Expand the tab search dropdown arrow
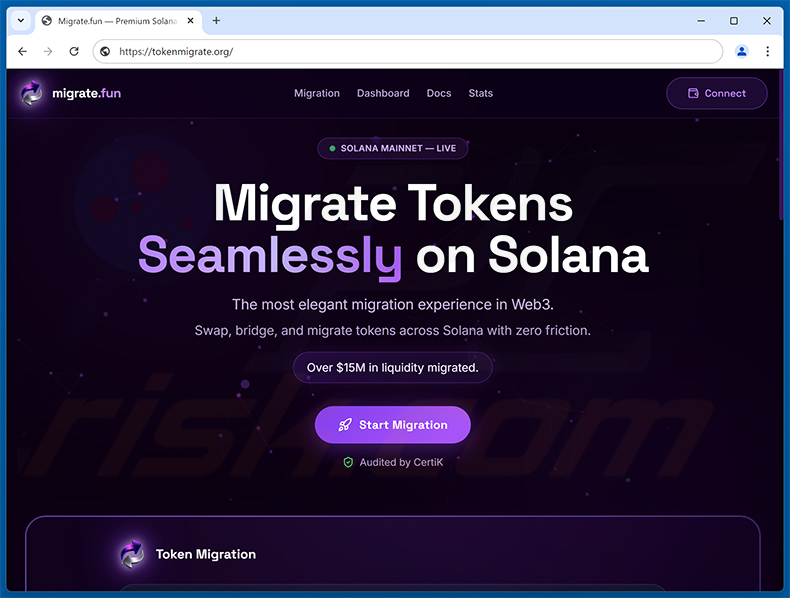The width and height of the screenshot is (790, 598). coord(21,21)
